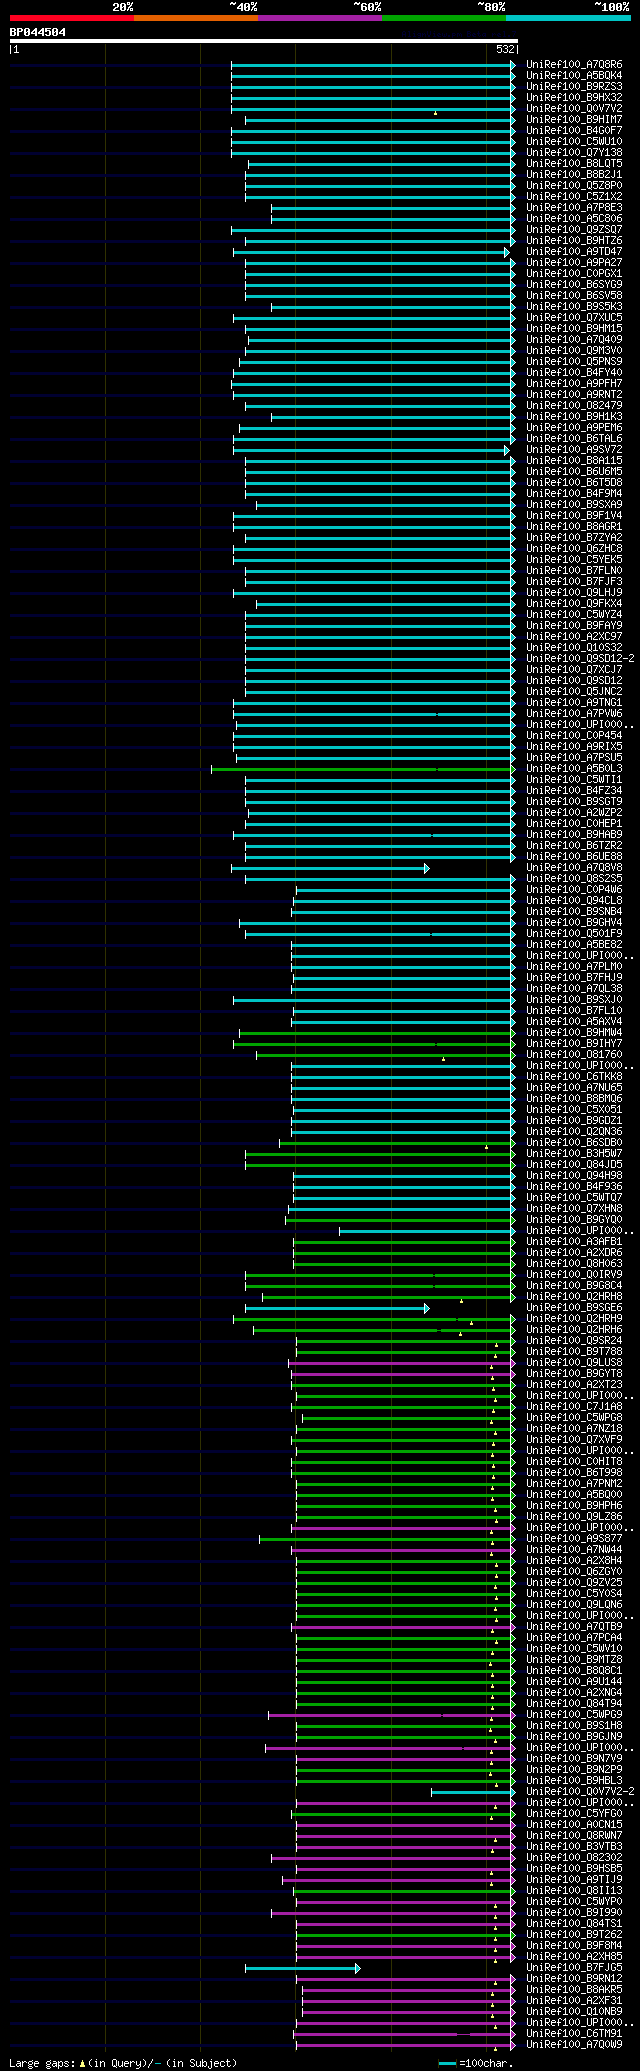Select hit label UniRef100_A5C806
Image resolution: width=640 pixels, height=2071 pixels.
pos(574,218)
